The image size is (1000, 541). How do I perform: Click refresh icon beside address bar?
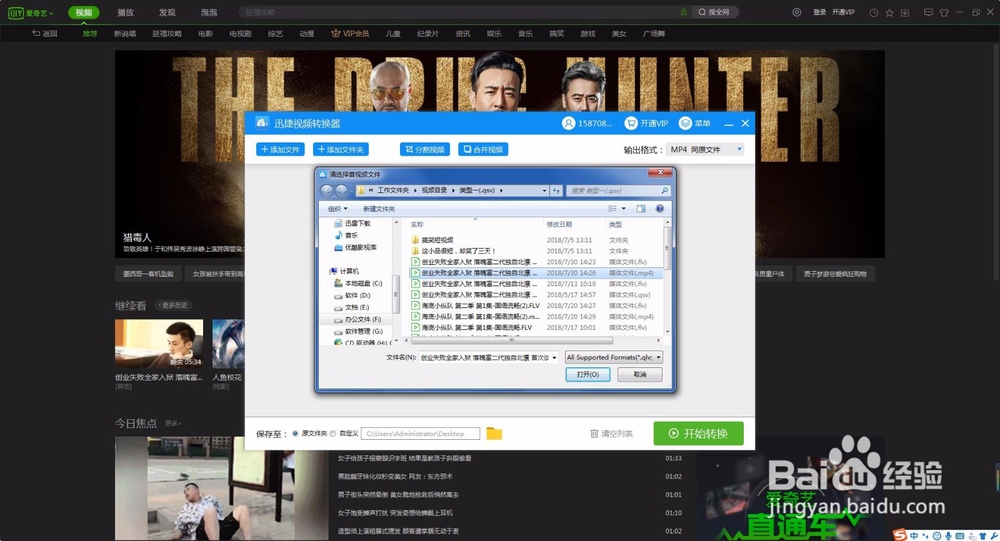point(555,190)
